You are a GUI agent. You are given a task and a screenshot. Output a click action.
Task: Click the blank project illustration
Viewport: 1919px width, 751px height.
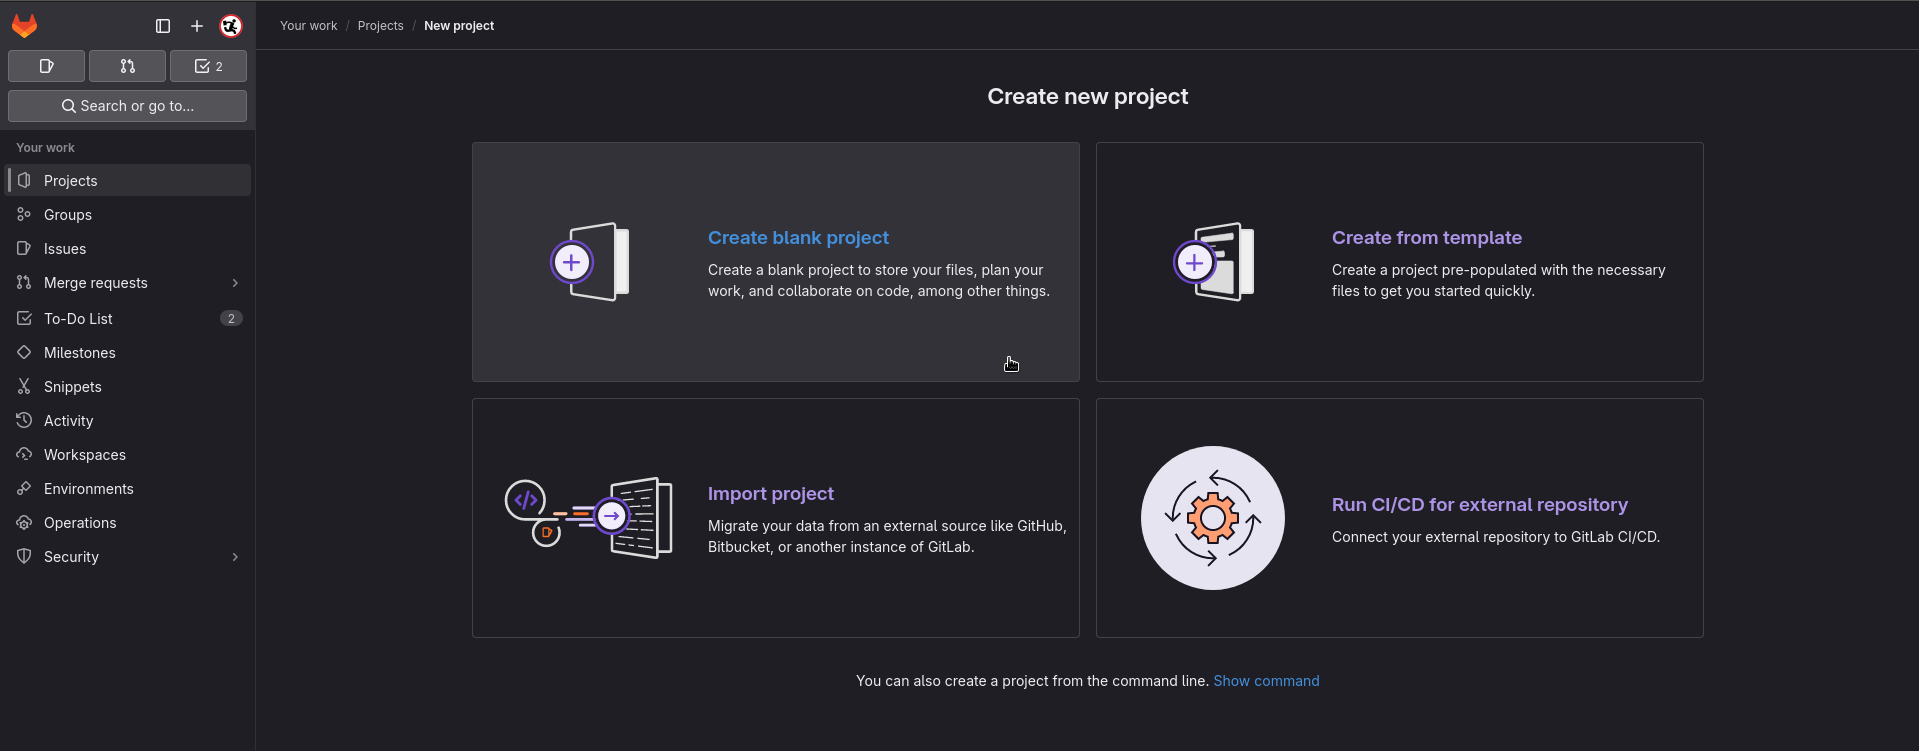(x=590, y=262)
